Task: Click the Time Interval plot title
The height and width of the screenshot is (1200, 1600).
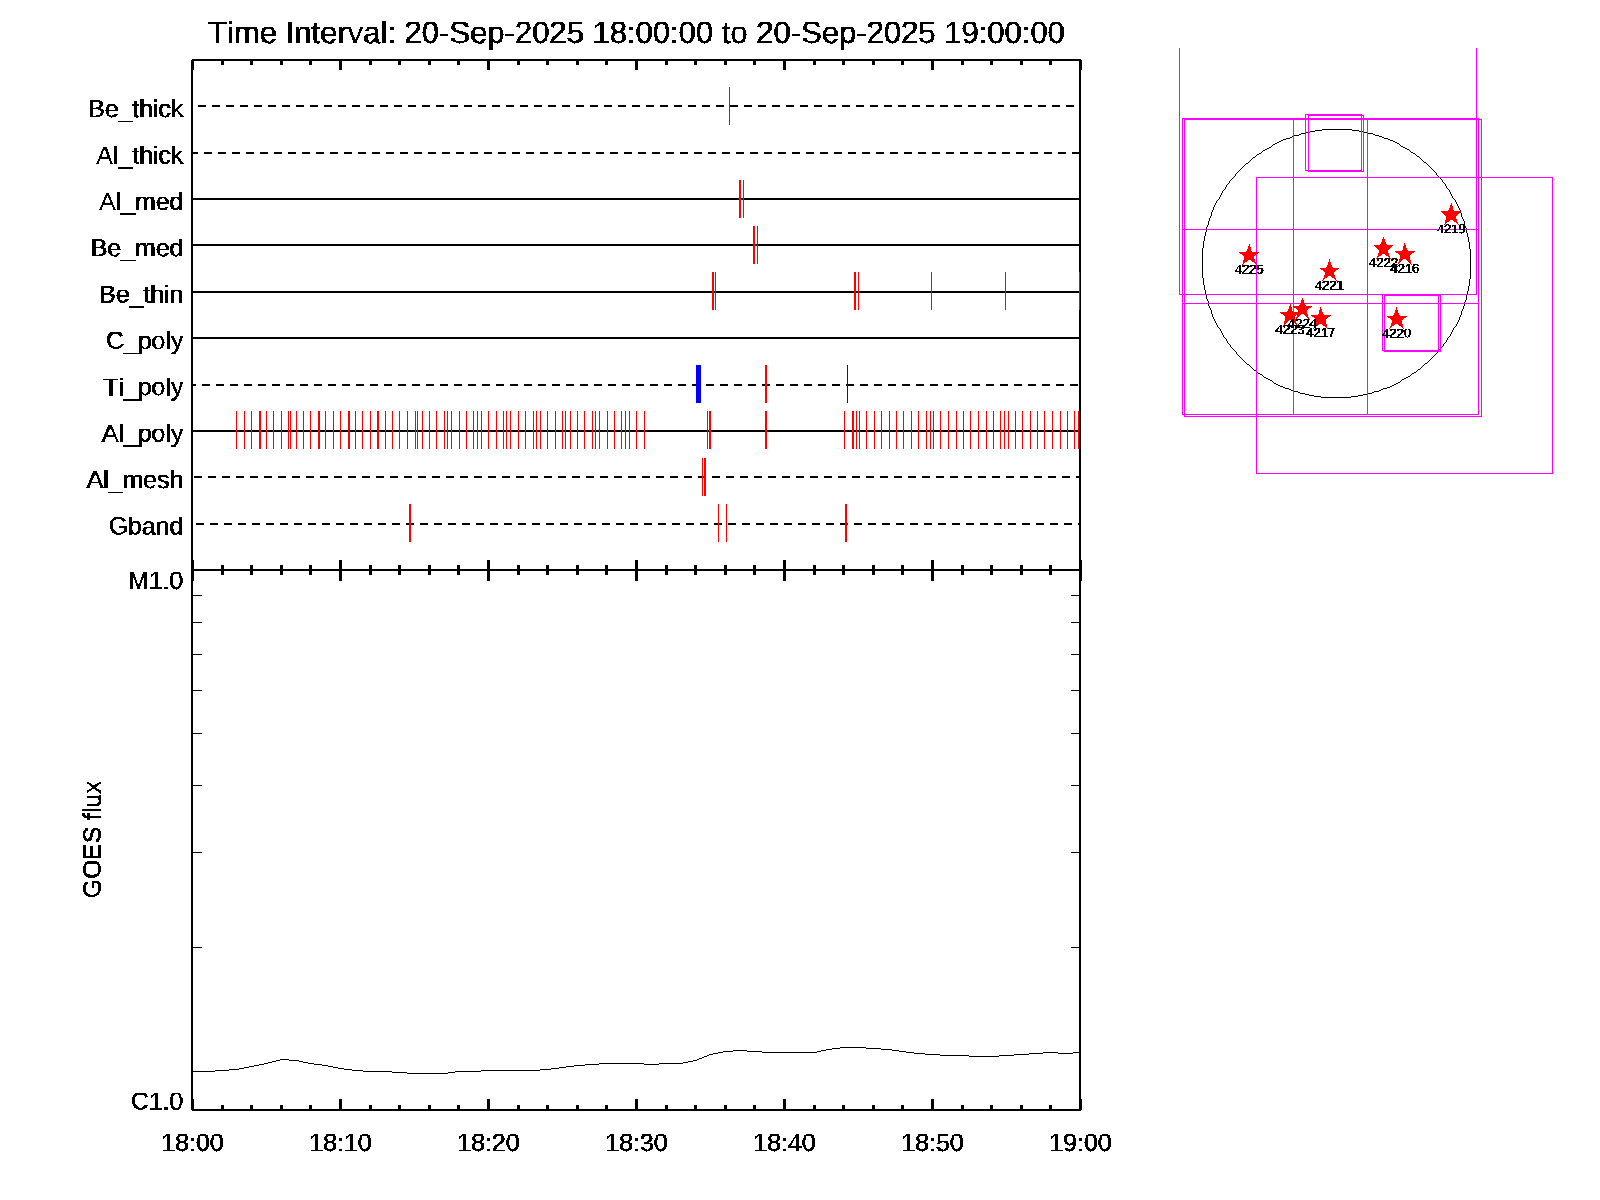Action: pos(636,33)
